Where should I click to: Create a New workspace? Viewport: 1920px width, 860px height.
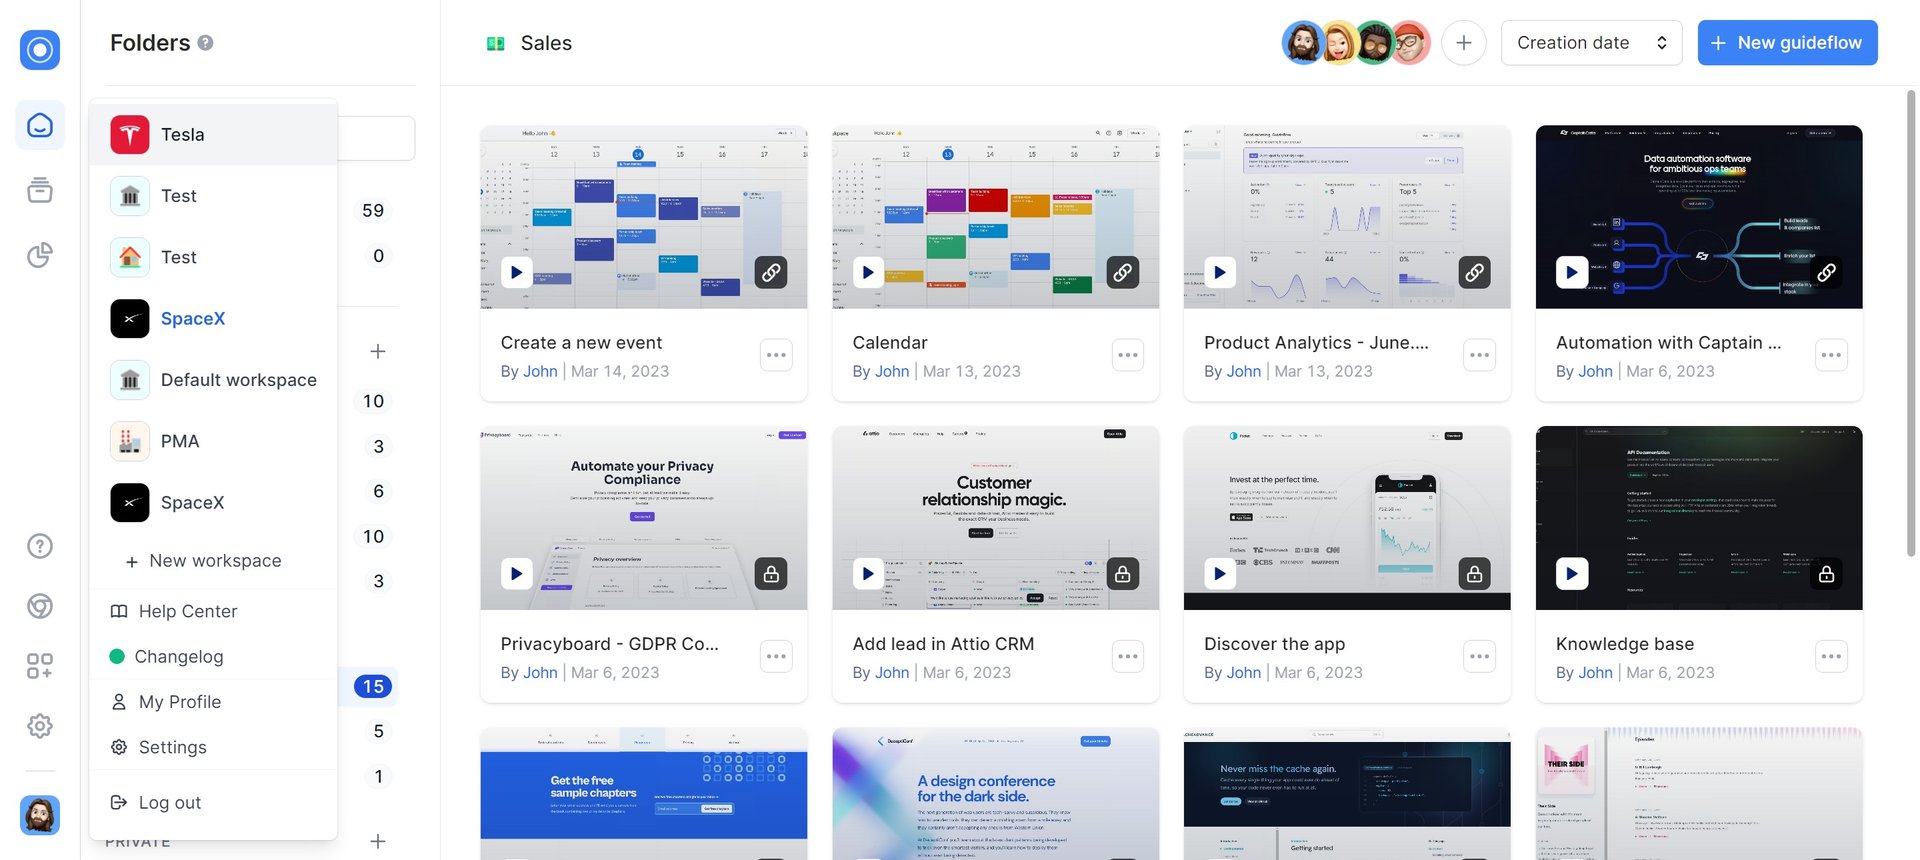pyautogui.click(x=204, y=561)
